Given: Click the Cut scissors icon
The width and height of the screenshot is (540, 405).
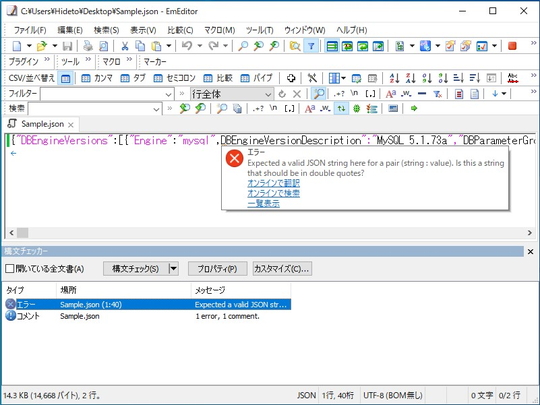Looking at the screenshot, I should [x=125, y=45].
